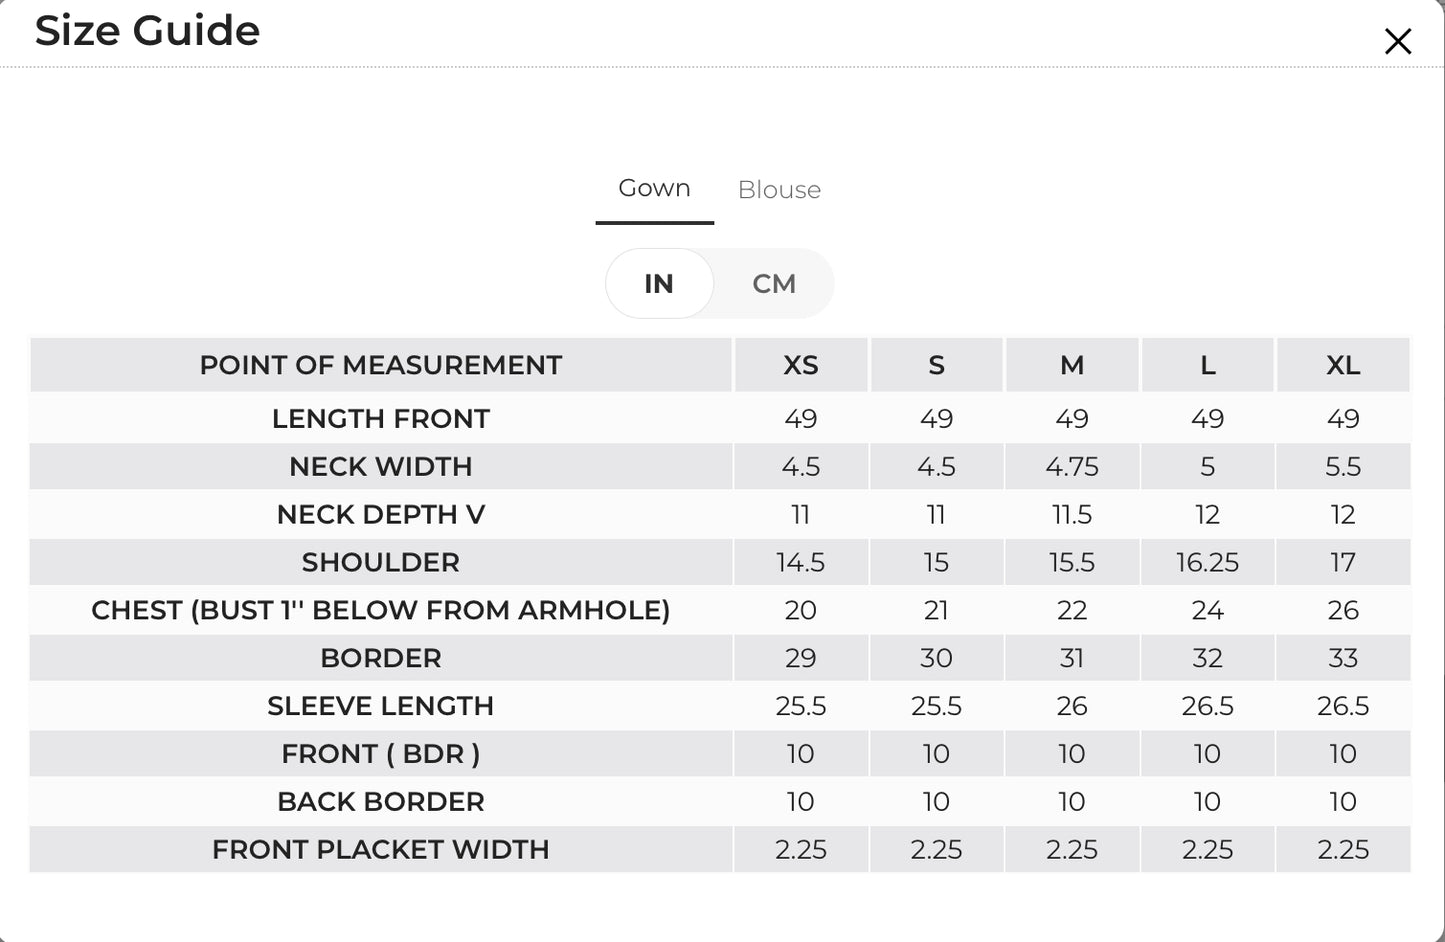Switch to the Blouse tab
1445x942 pixels.
[x=779, y=190]
